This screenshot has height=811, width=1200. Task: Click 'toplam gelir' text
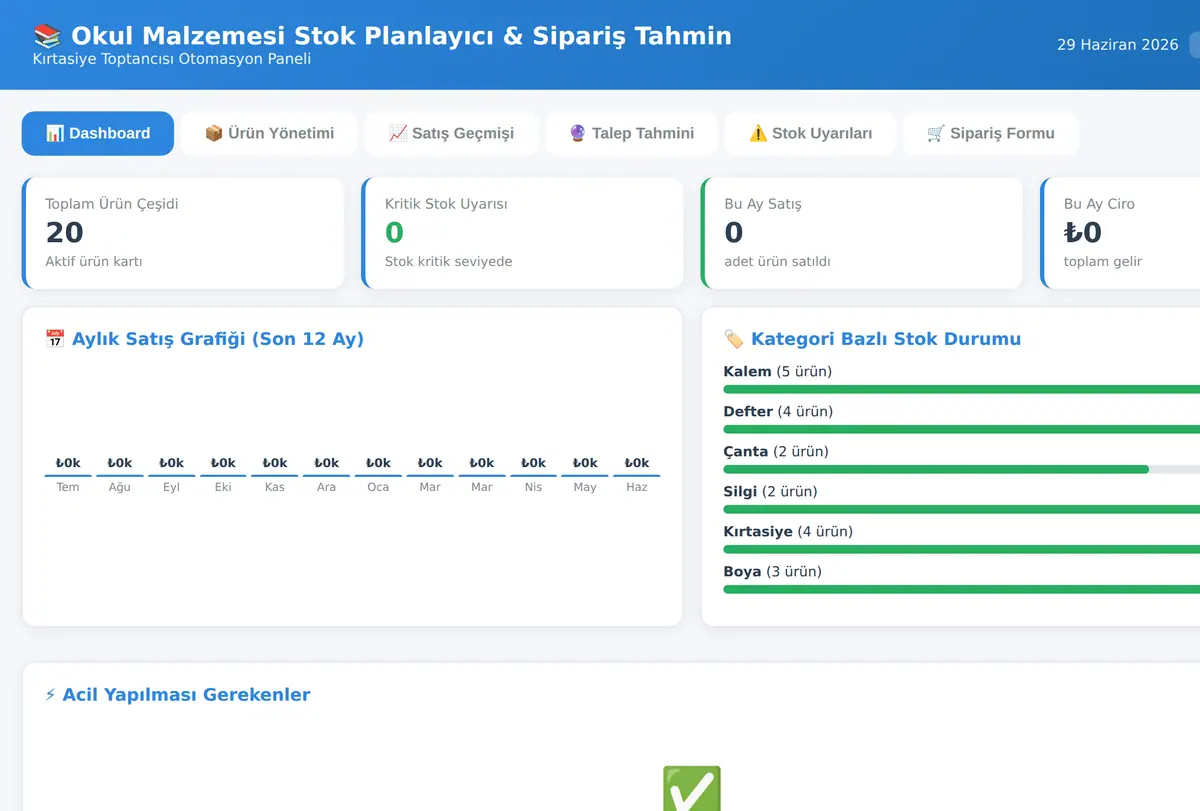[x=1103, y=262]
